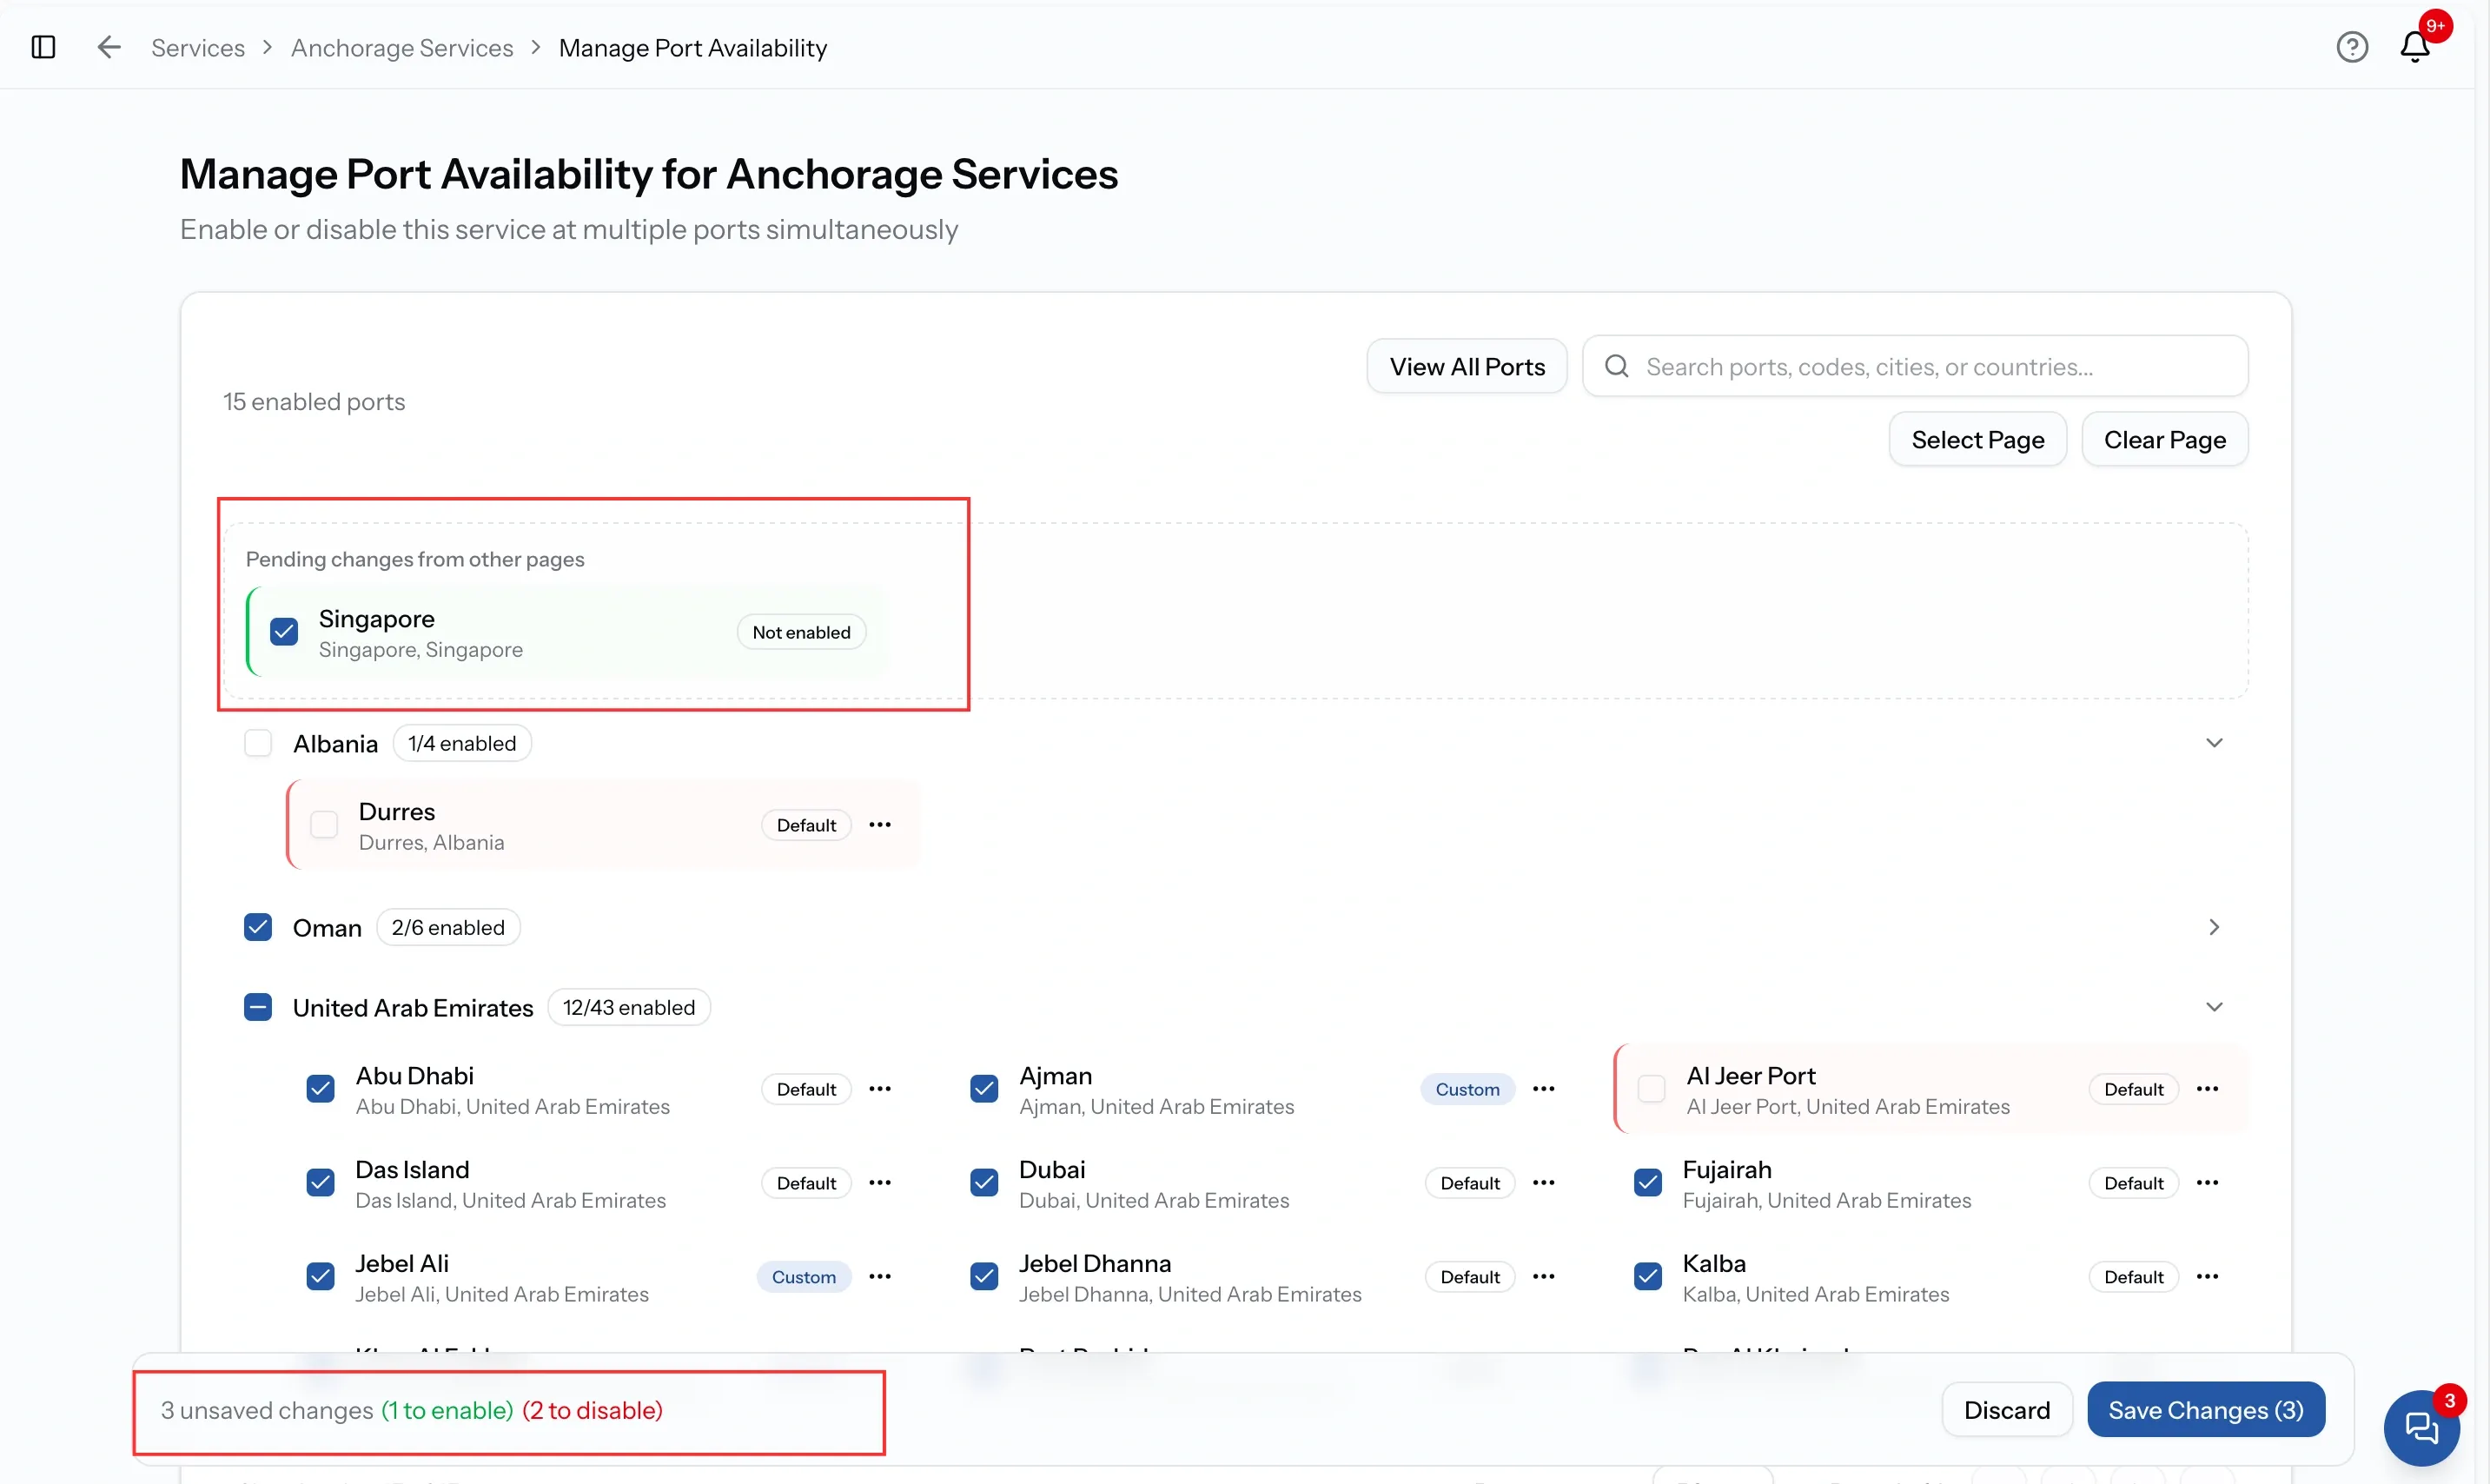
Task: Open more options for Kalba
Action: pyautogui.click(x=2208, y=1277)
